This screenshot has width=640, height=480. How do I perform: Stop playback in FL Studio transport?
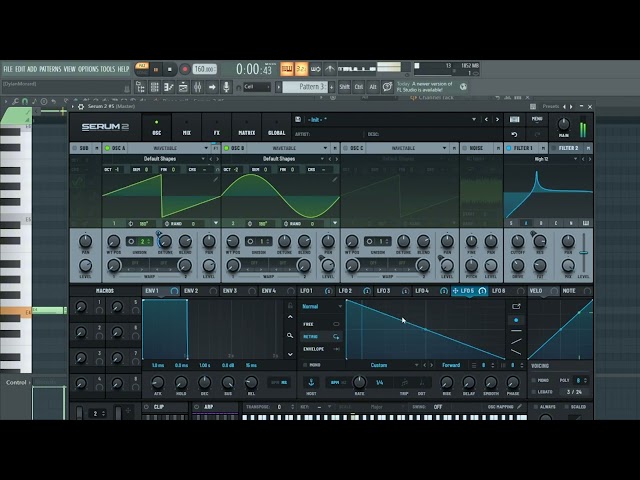[x=170, y=69]
